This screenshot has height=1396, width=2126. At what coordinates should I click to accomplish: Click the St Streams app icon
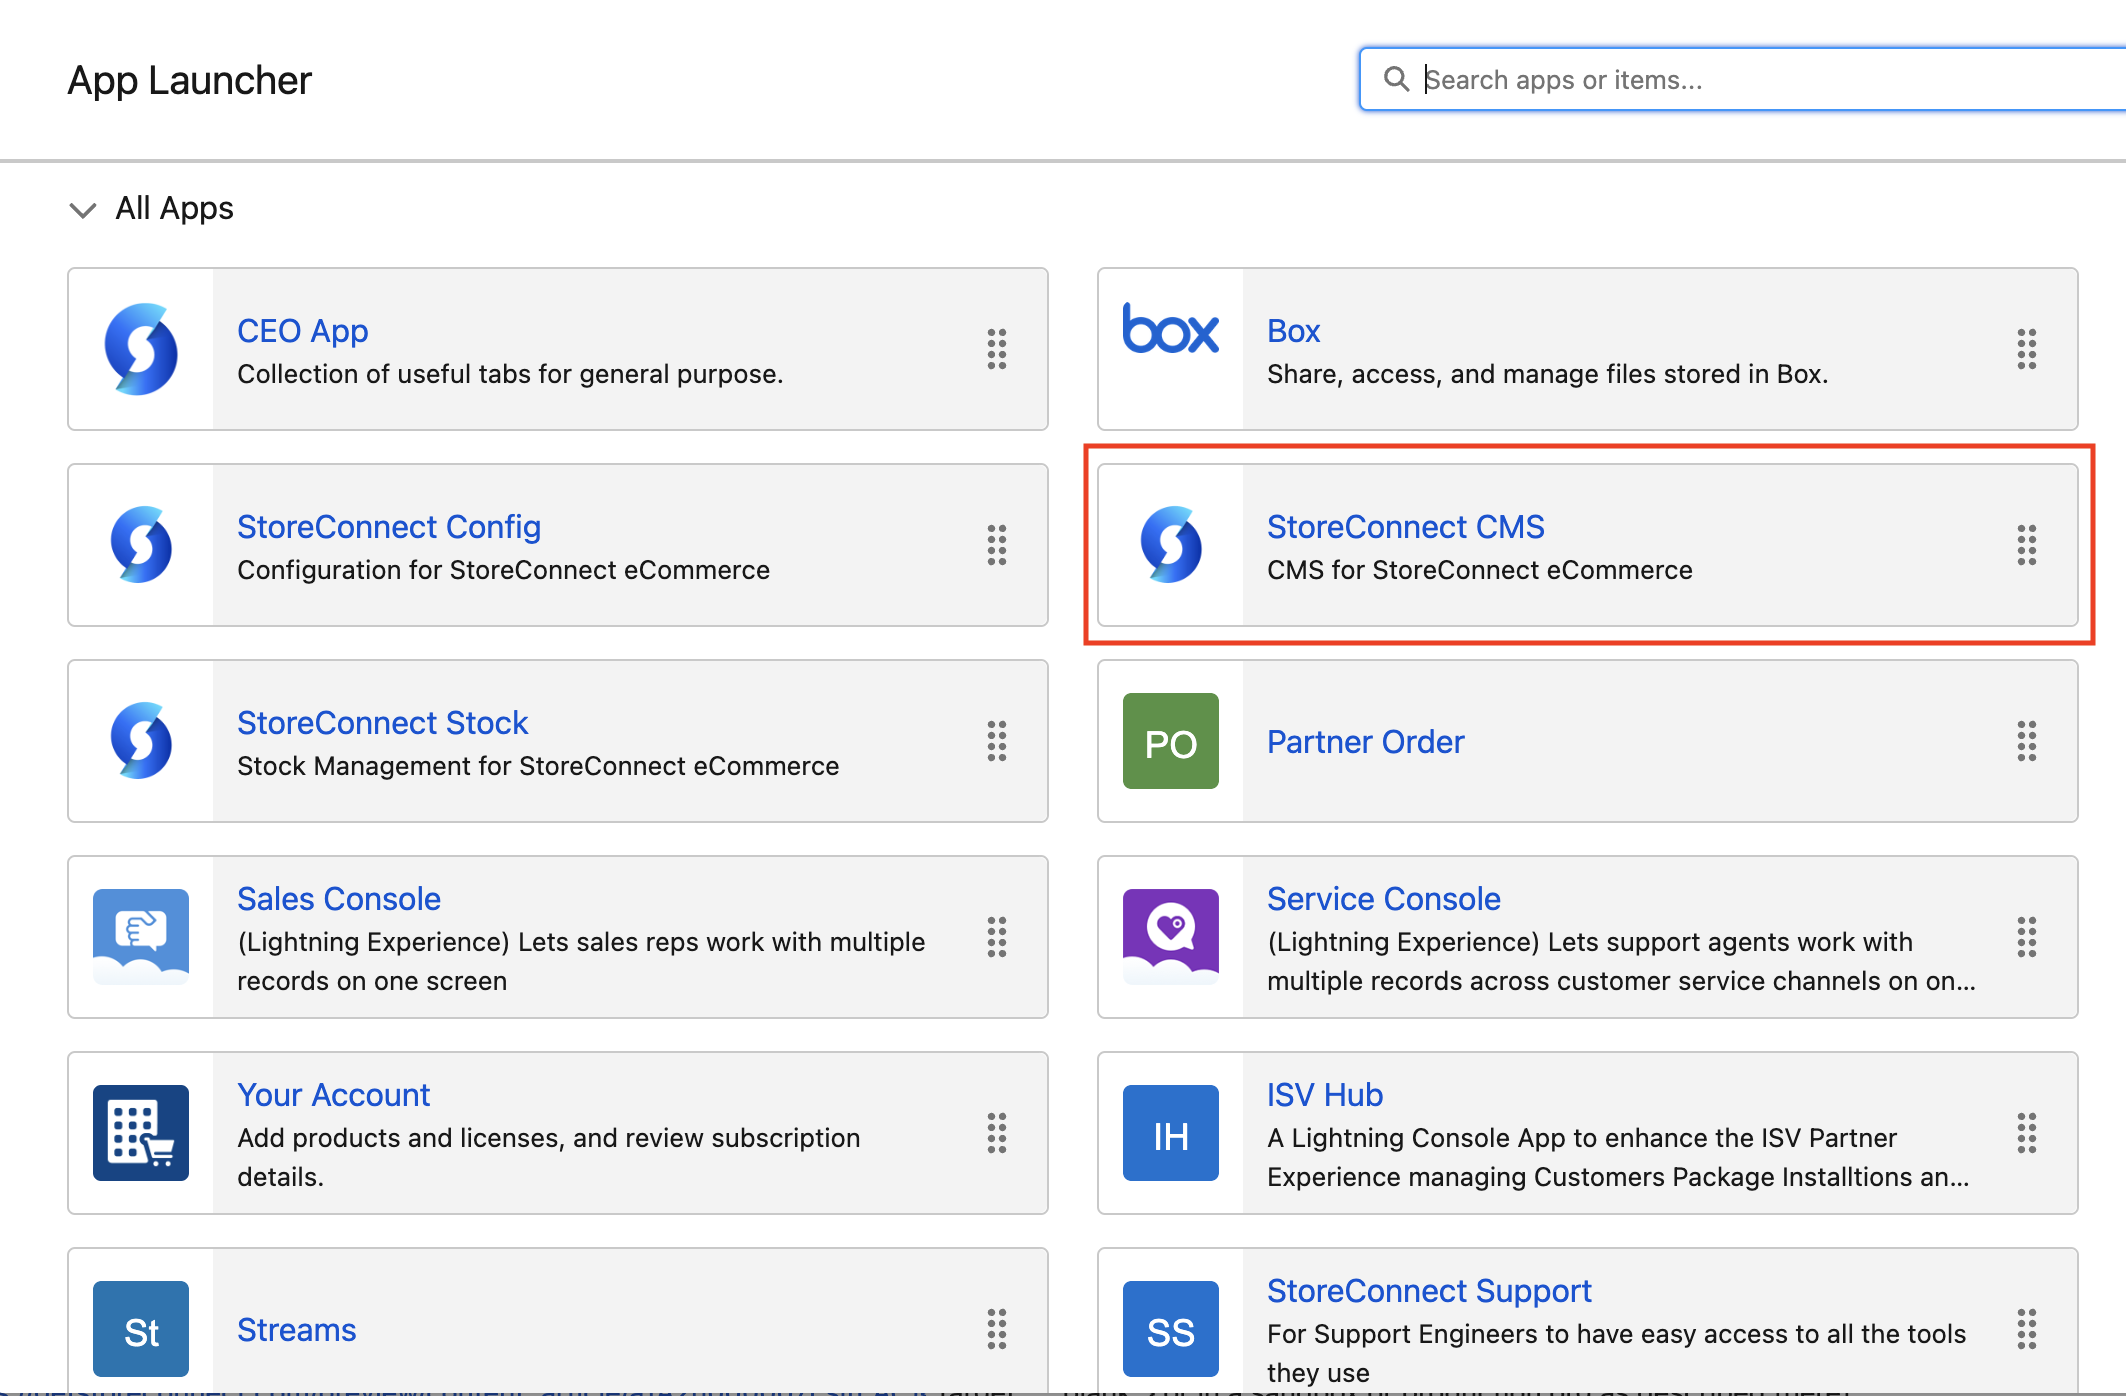(141, 1329)
